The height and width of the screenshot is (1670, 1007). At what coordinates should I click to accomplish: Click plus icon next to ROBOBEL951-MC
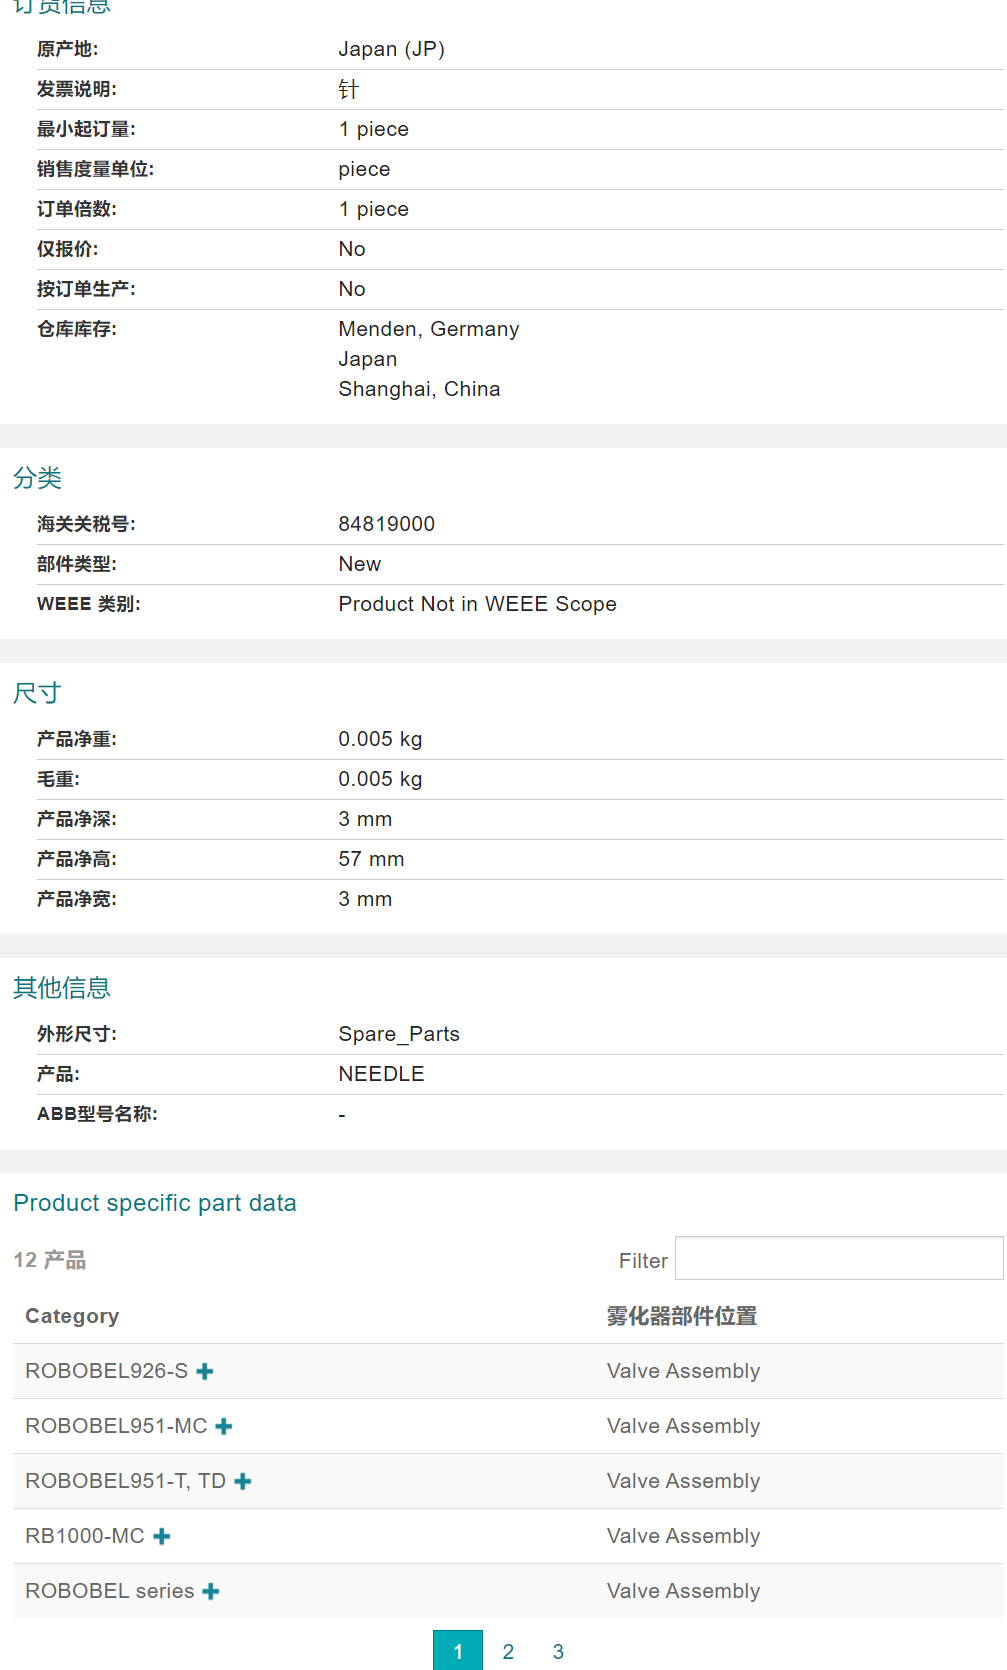click(224, 1426)
